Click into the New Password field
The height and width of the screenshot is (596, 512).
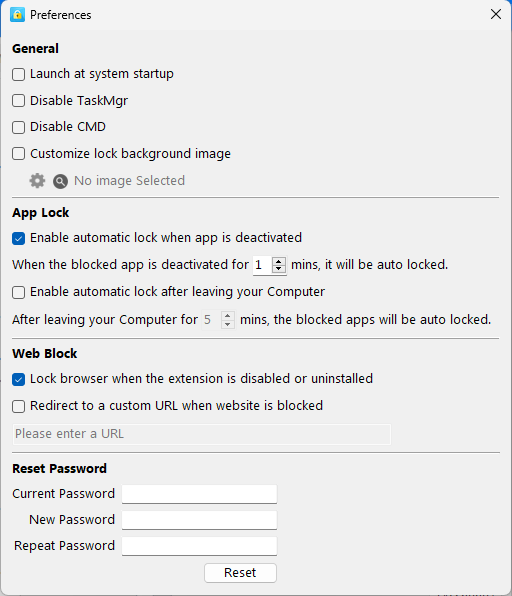click(200, 520)
